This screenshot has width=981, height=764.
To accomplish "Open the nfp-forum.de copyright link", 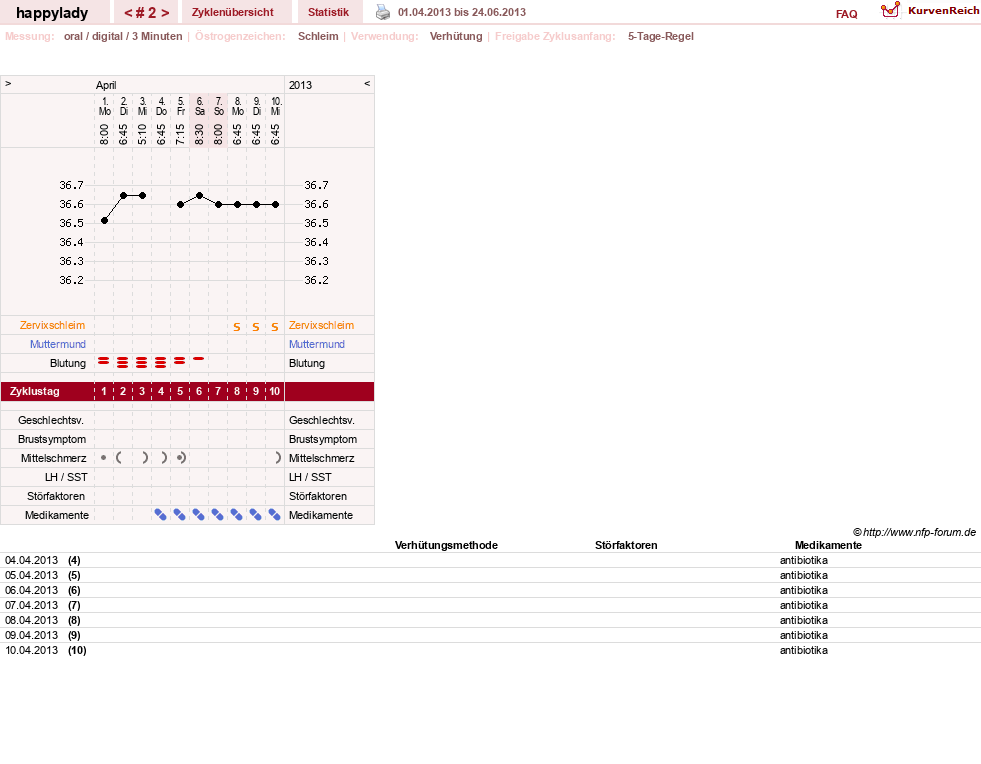I will click(x=914, y=532).
